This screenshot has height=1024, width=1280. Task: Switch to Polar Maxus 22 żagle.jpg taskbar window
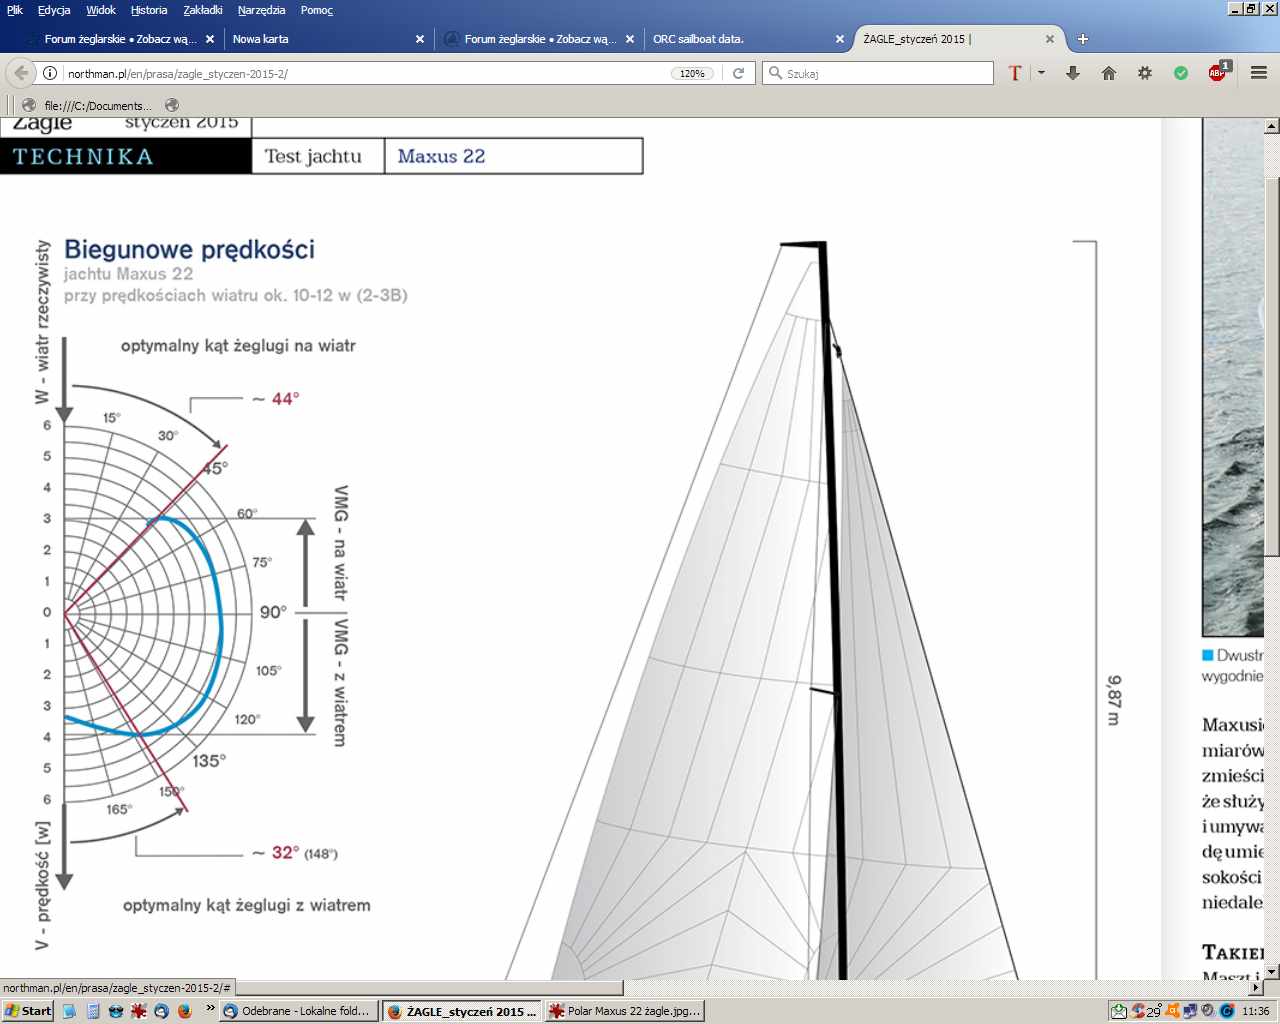tap(625, 1011)
